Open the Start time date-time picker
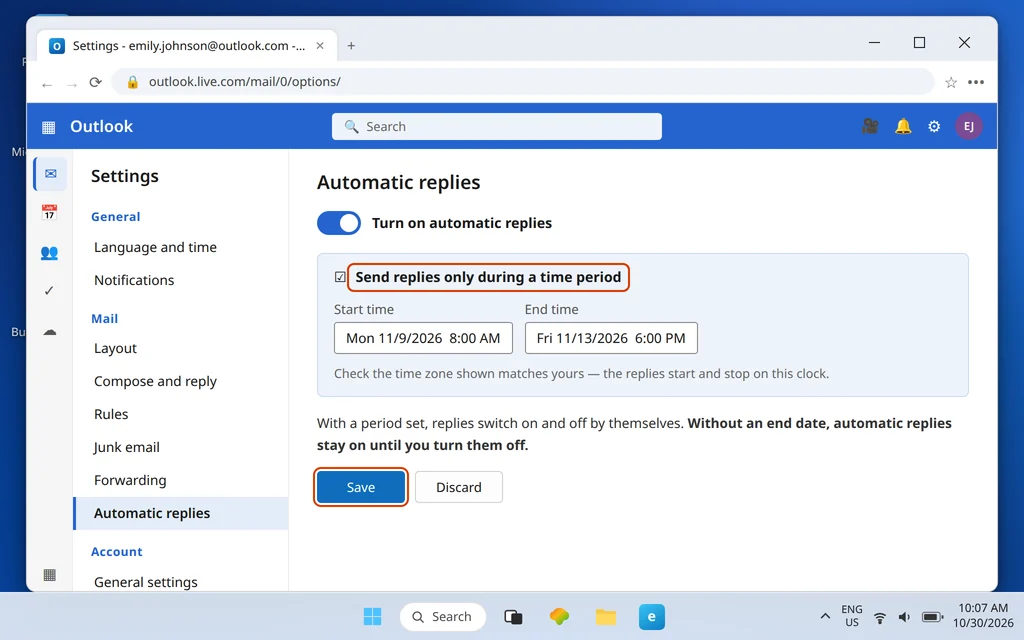Screen dimensions: 1024x640 [423, 338]
